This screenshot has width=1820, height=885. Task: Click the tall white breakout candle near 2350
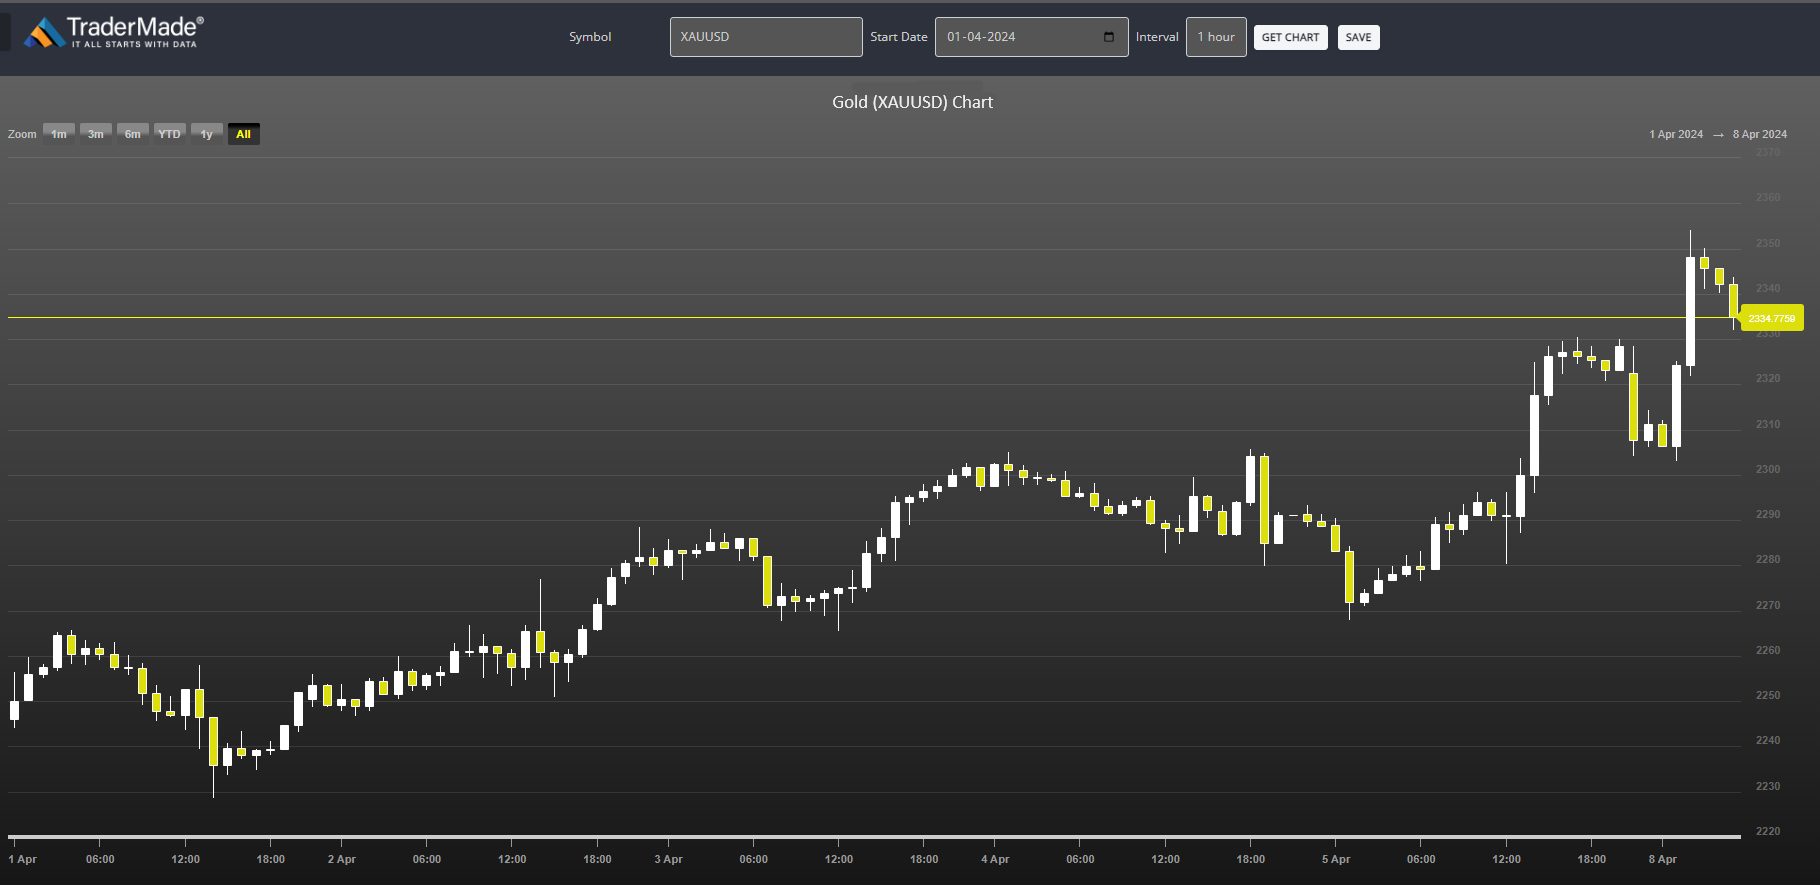click(x=1691, y=311)
